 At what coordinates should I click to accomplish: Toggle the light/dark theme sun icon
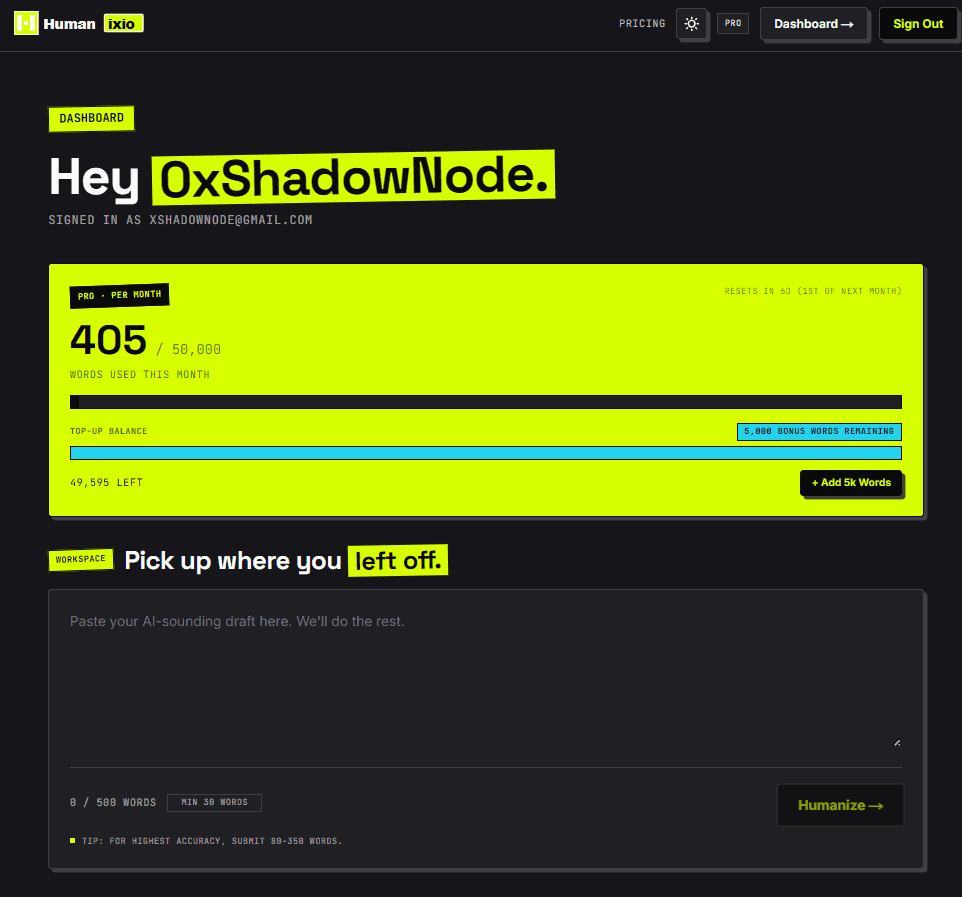691,24
